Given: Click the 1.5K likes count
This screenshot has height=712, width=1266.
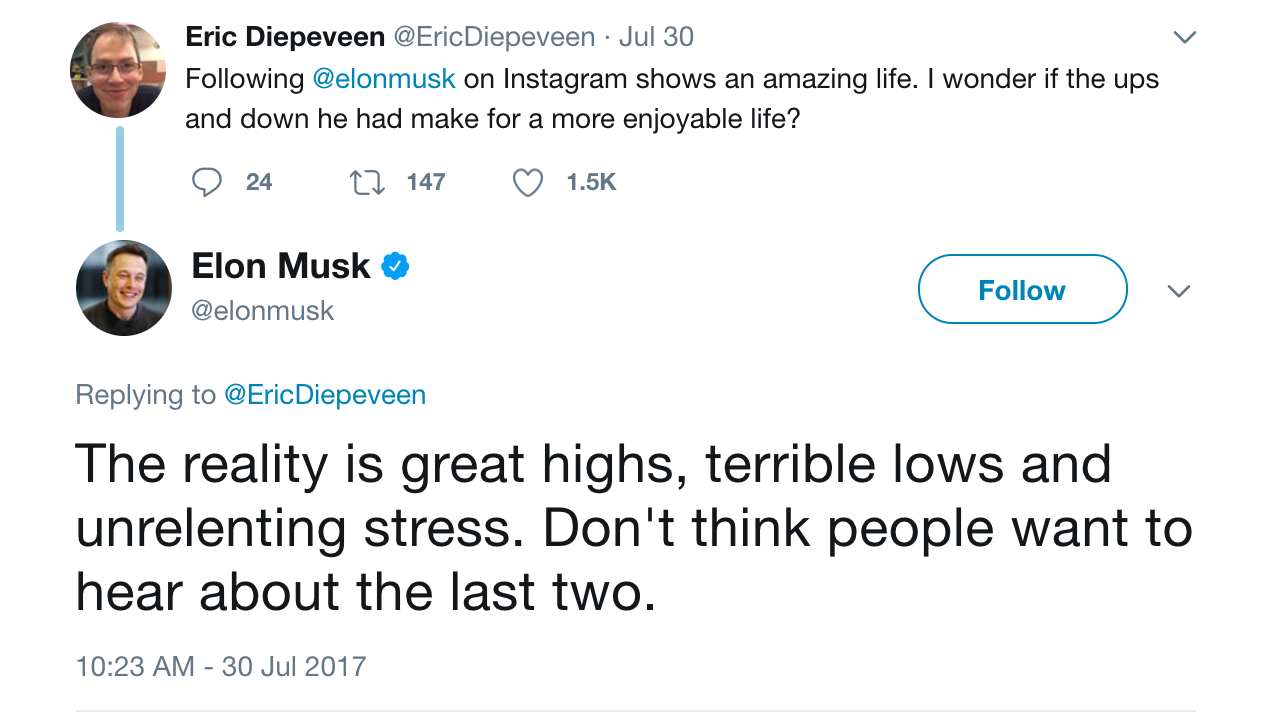Looking at the screenshot, I should pyautogui.click(x=591, y=182).
